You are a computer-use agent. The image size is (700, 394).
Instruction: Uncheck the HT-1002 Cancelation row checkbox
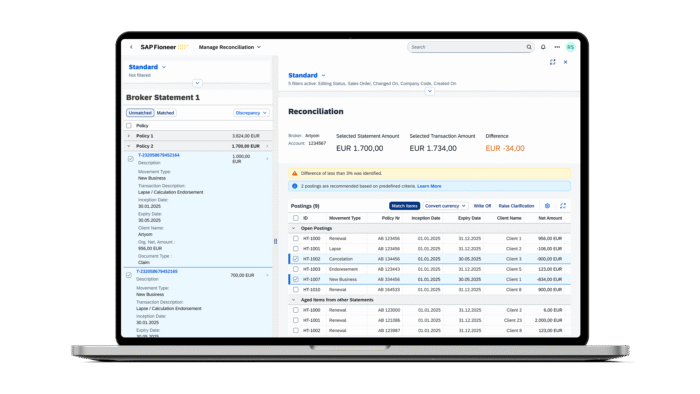tap(296, 259)
